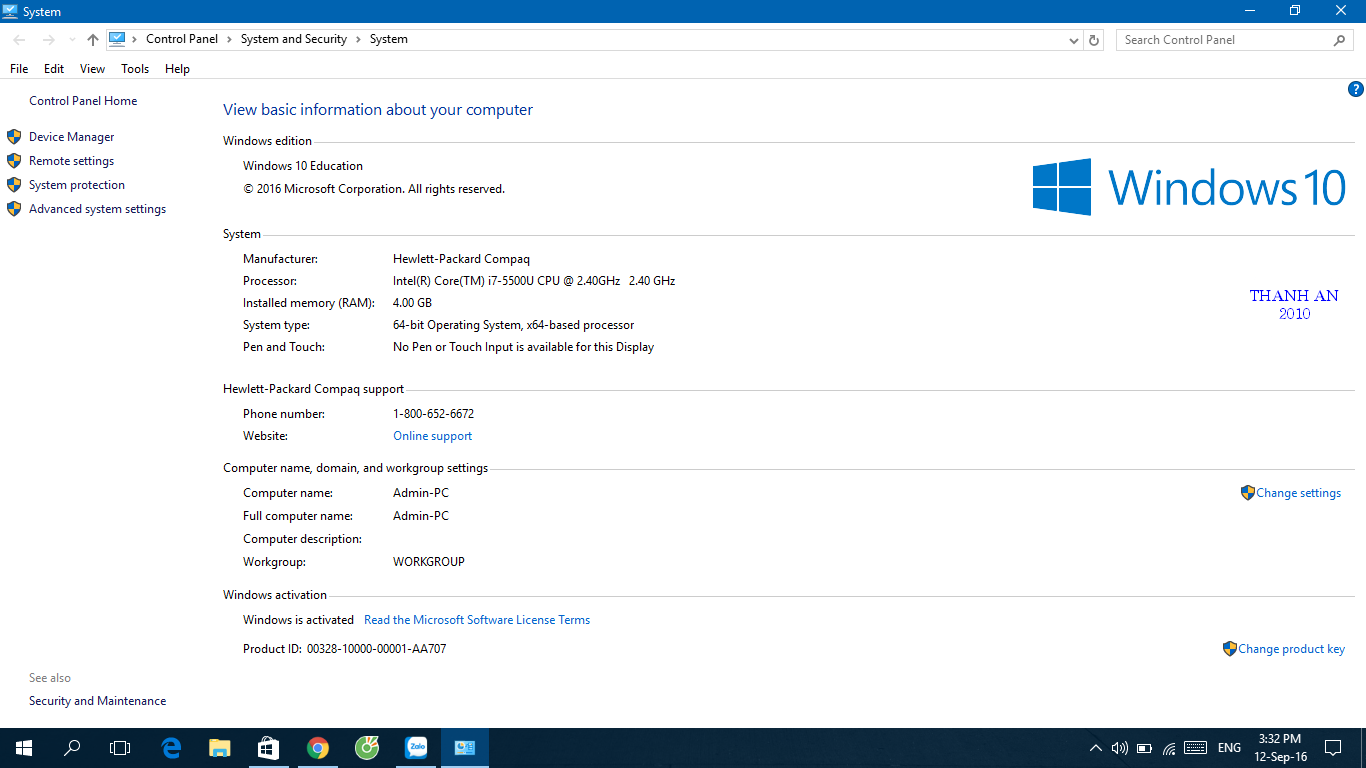Open the touch keyboard tray icon
Image resolution: width=1366 pixels, height=768 pixels.
tap(1194, 748)
